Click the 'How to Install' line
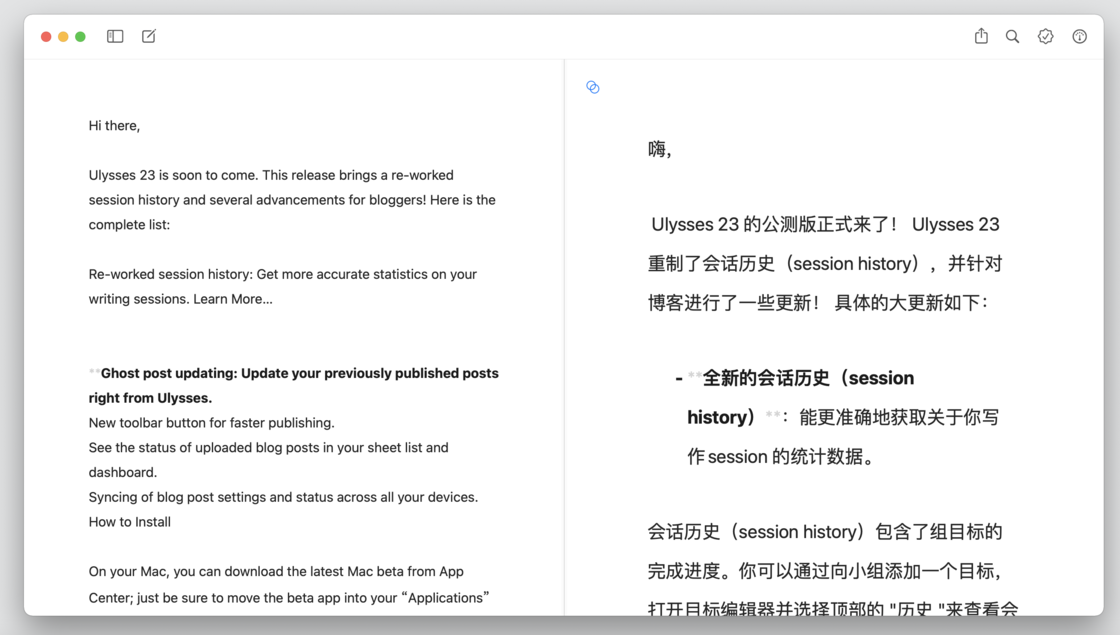Viewport: 1120px width, 635px height. [130, 522]
